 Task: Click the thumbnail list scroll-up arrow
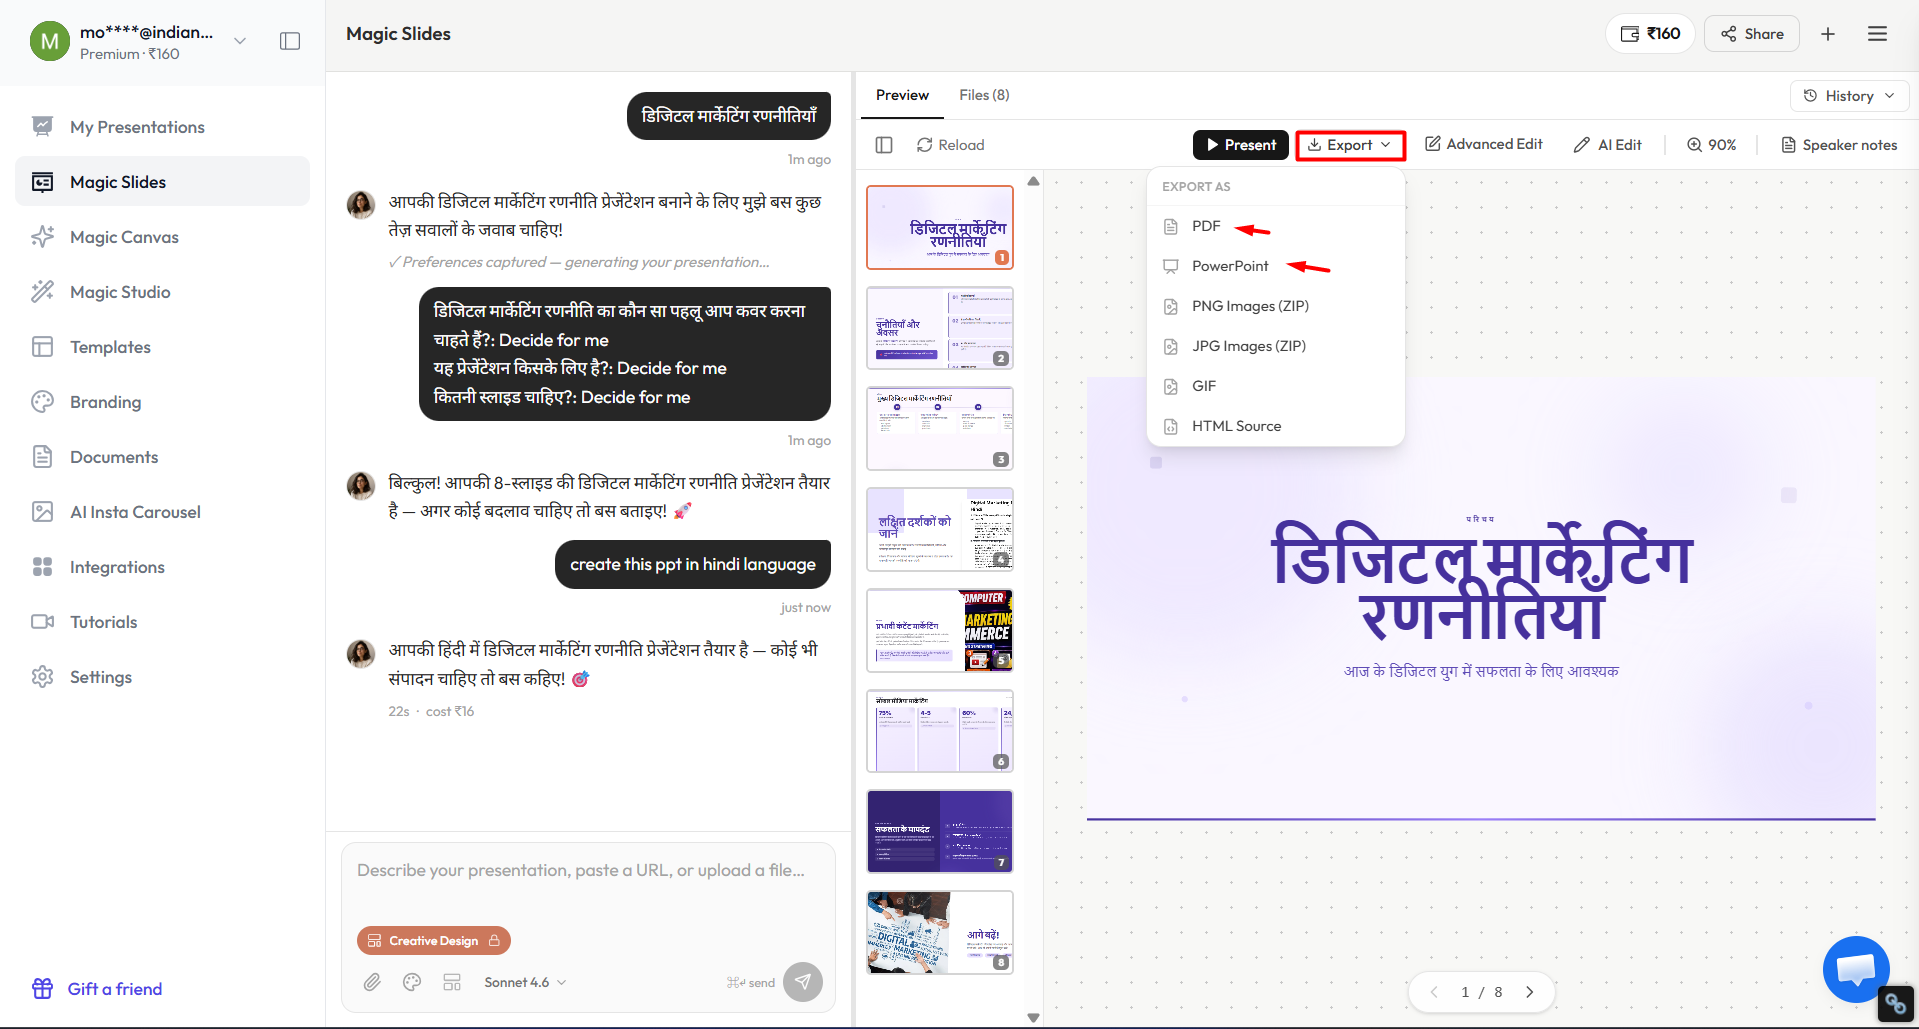coord(1033,181)
